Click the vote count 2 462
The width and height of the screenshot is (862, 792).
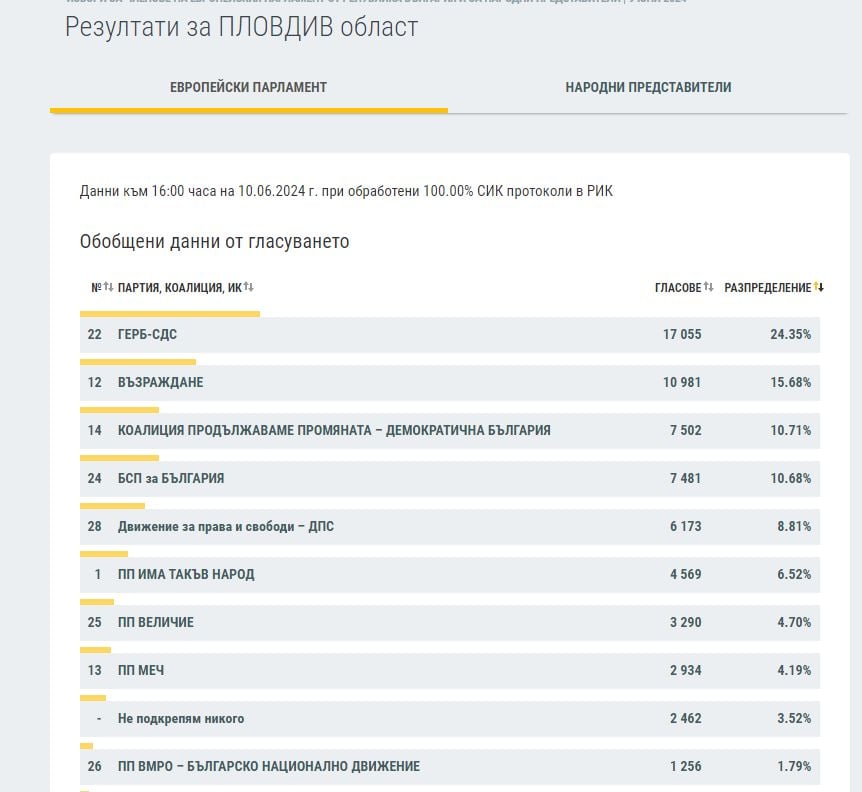[x=686, y=718]
